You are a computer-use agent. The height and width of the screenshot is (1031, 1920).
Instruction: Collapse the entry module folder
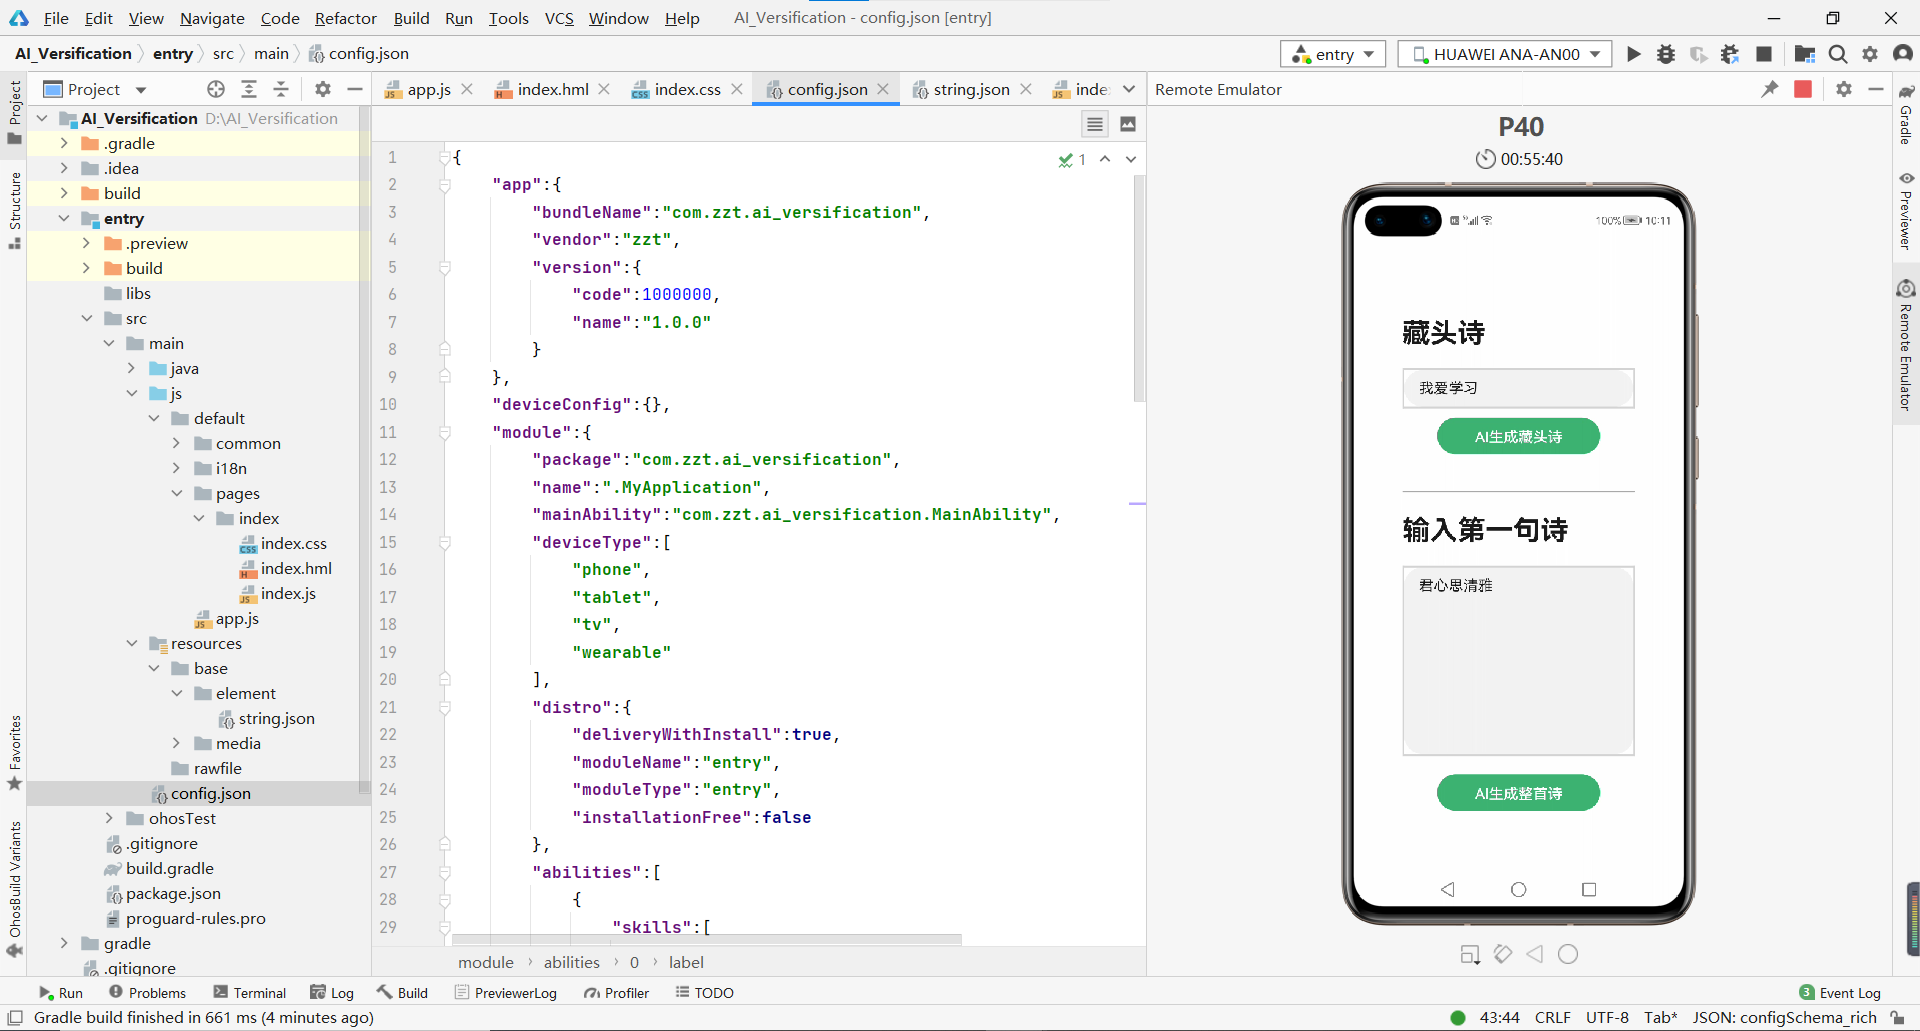click(x=64, y=218)
